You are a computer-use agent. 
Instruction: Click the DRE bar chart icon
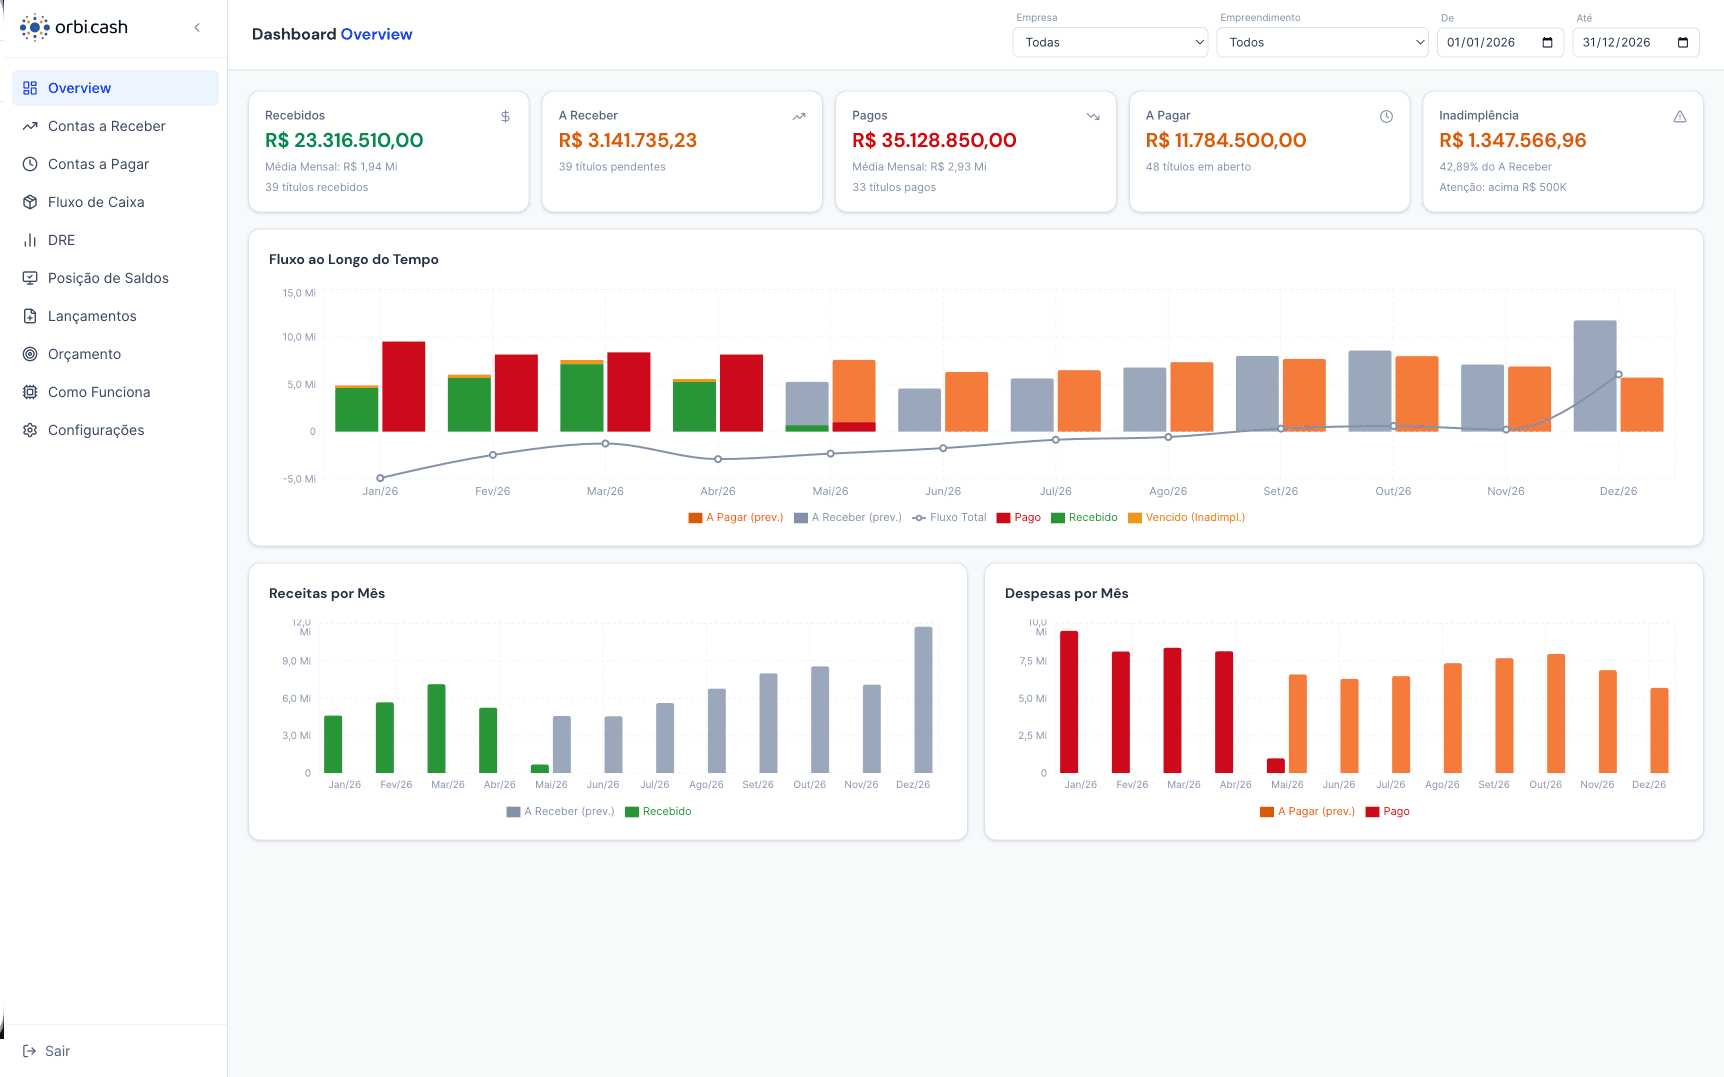30,240
